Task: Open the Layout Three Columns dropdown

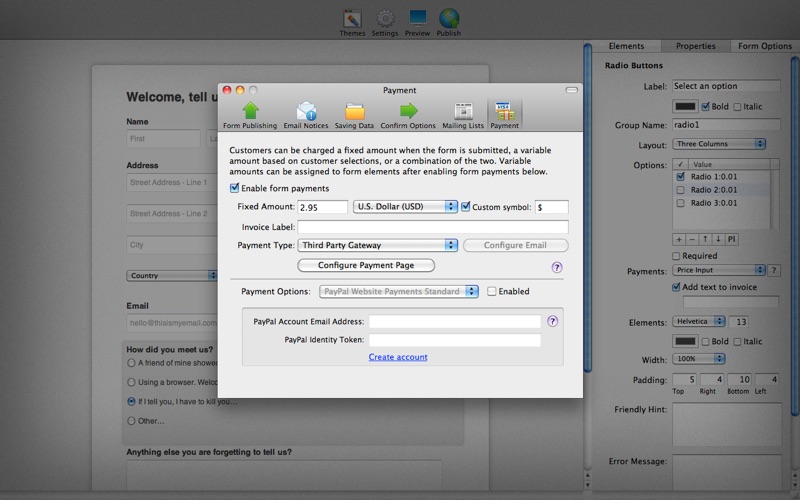Action: [719, 144]
